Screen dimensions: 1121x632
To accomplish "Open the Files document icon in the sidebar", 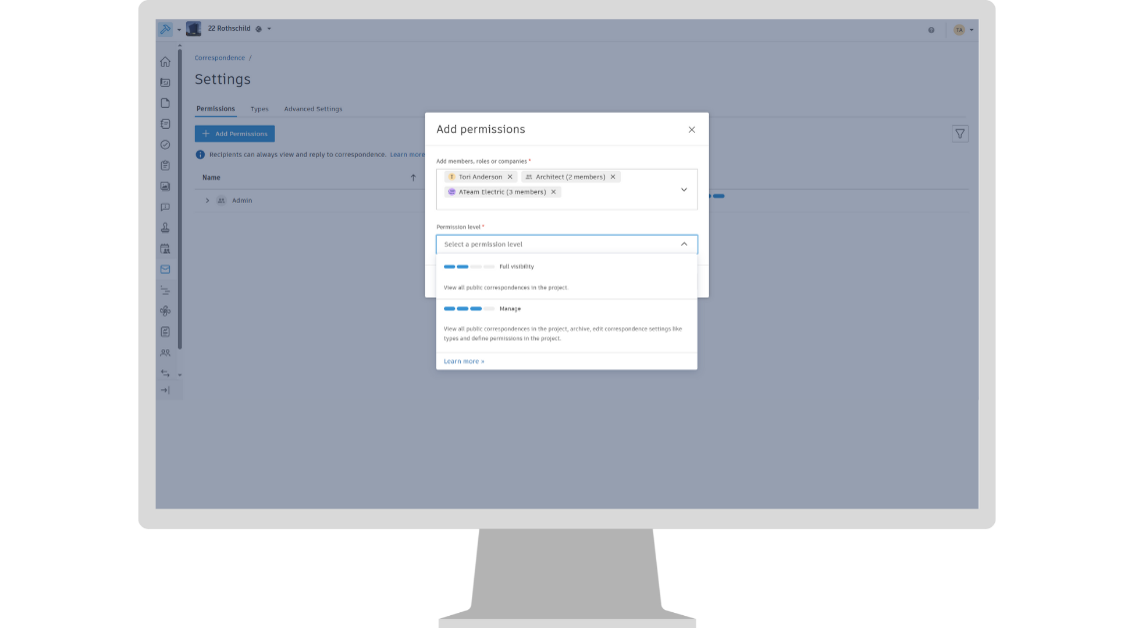I will pyautogui.click(x=165, y=104).
